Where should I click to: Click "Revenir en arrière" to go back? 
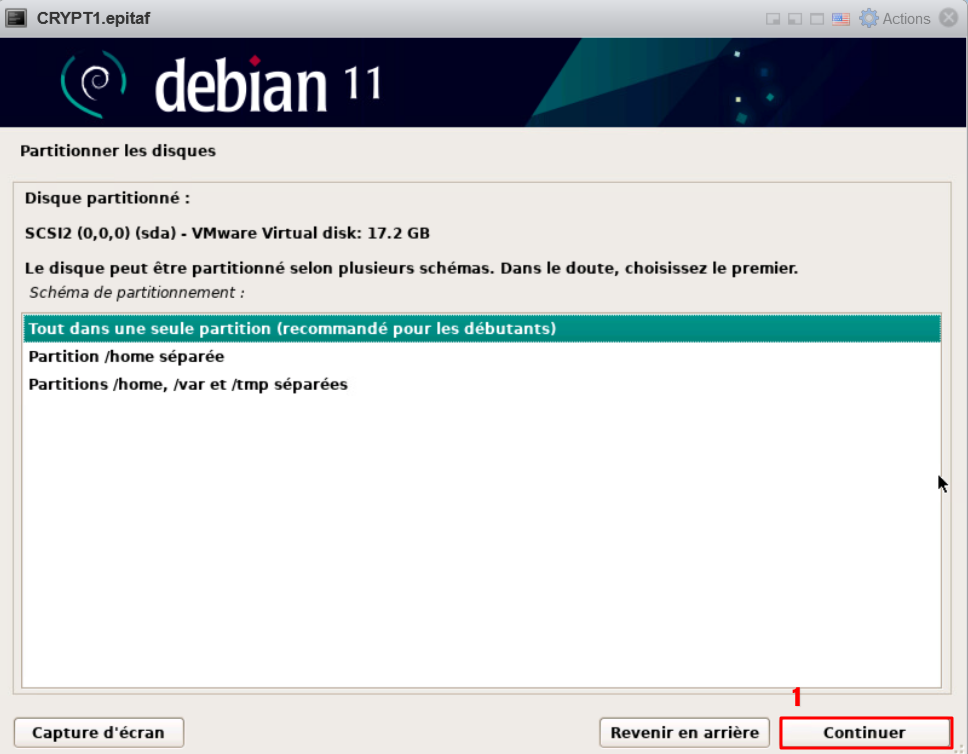(x=684, y=733)
